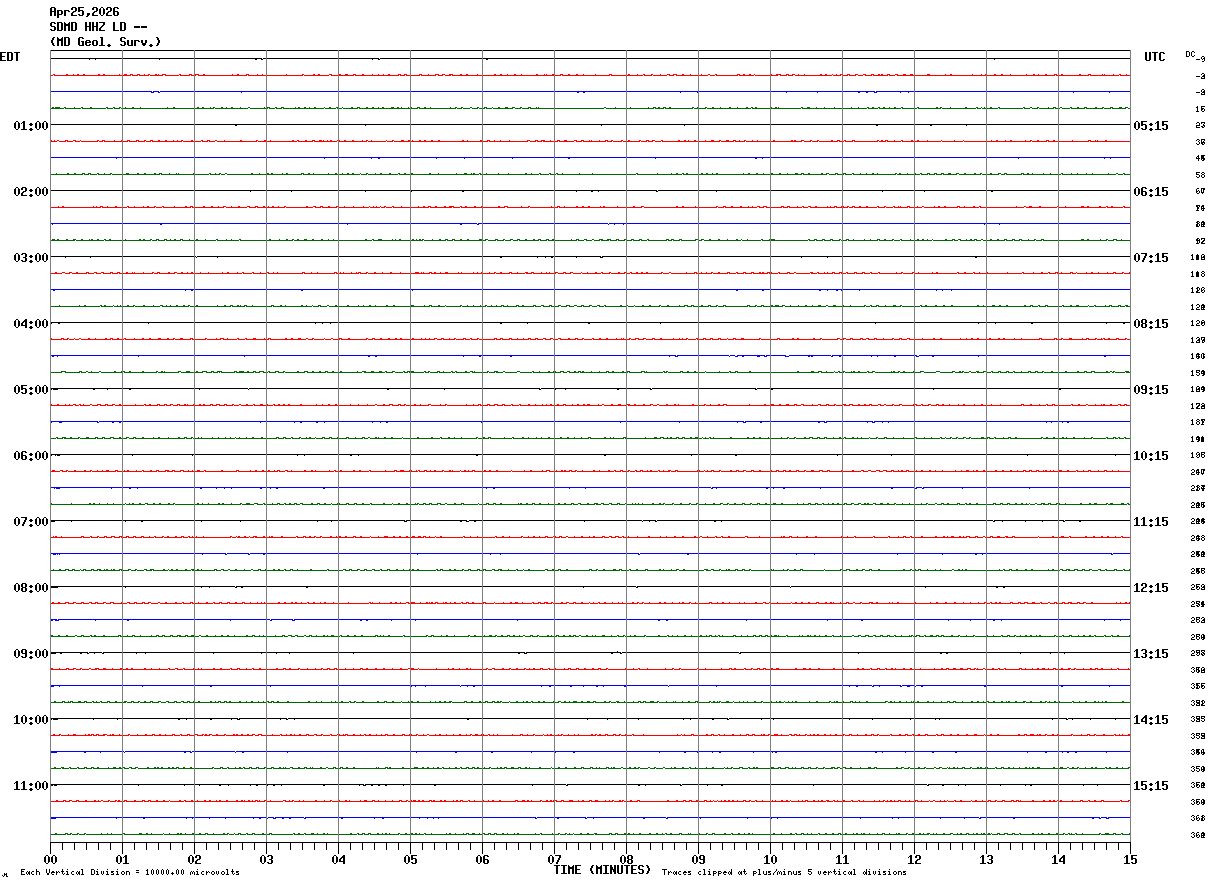Viewport: 1210px width, 886px height.
Task: Click minute tick 07 on the time axis
Action: (x=554, y=858)
